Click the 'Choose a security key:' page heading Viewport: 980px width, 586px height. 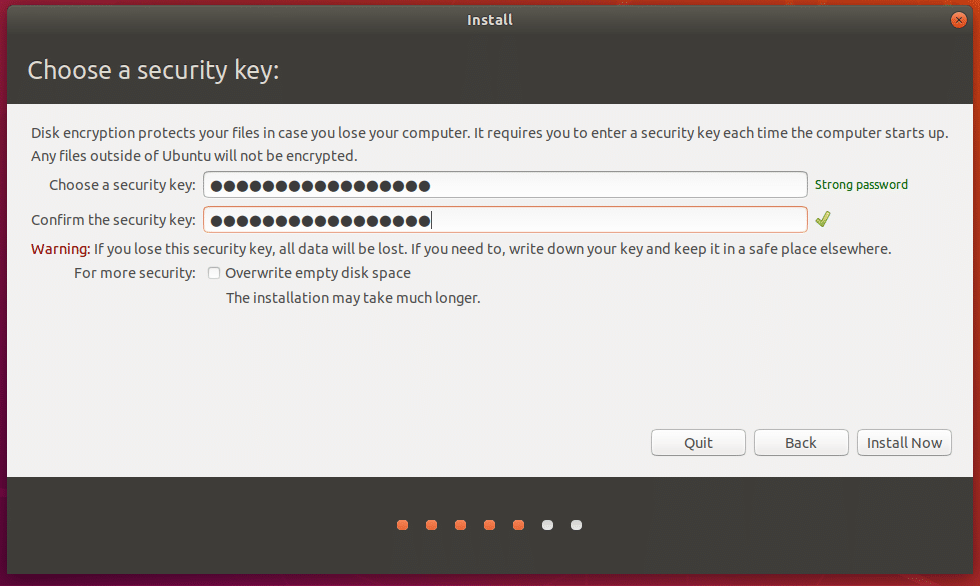coord(153,71)
